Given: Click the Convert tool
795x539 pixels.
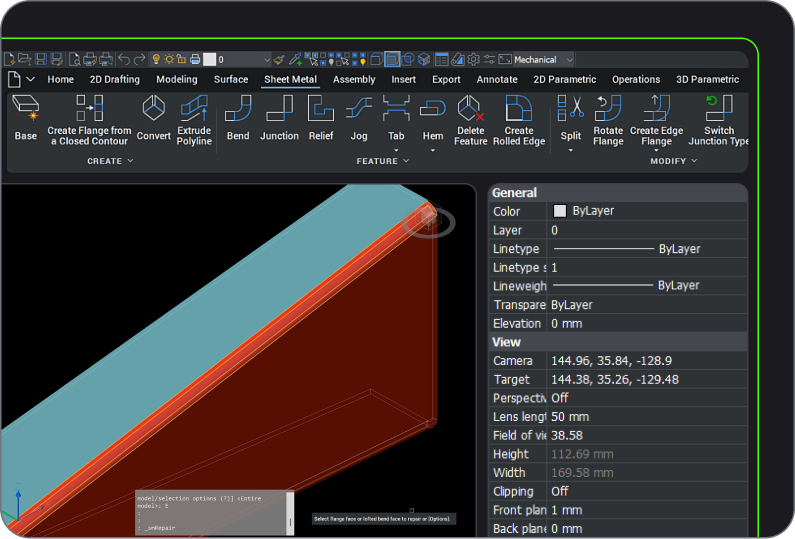Looking at the screenshot, I should (154, 118).
